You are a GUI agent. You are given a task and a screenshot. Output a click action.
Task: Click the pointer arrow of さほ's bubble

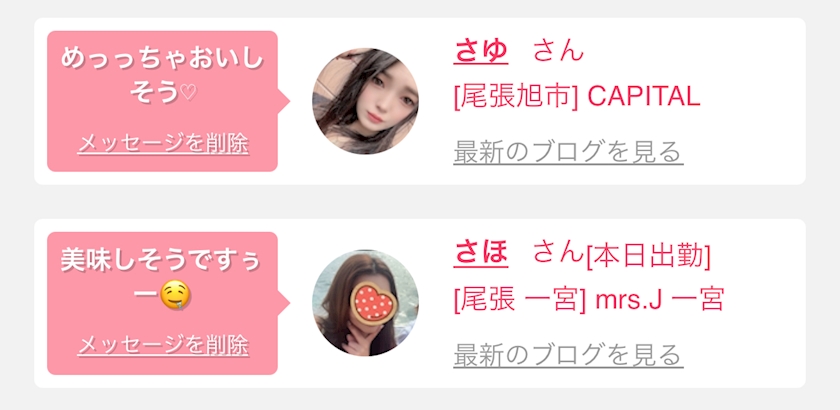click(284, 303)
